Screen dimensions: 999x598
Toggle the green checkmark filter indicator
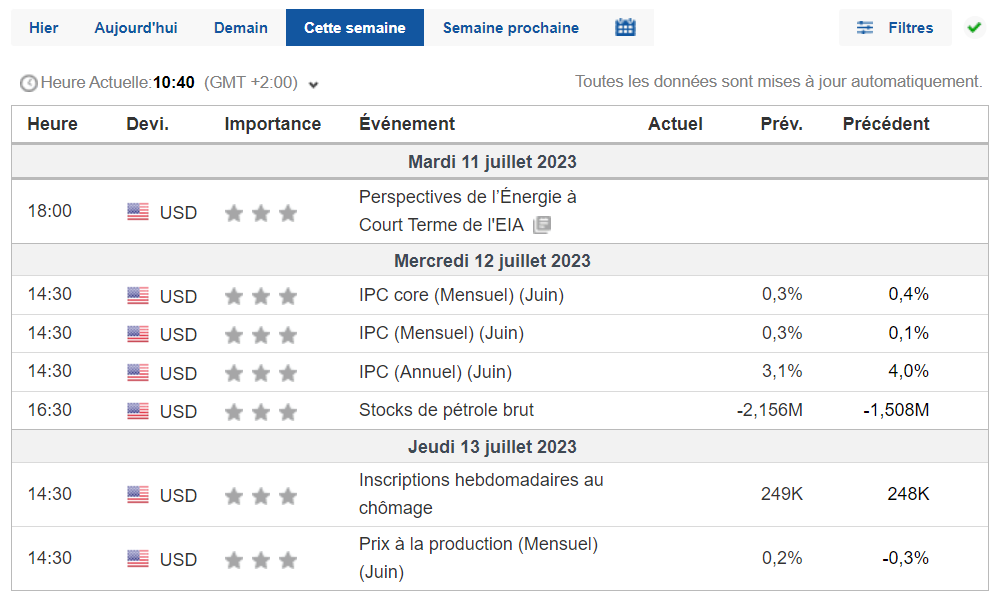click(x=974, y=27)
